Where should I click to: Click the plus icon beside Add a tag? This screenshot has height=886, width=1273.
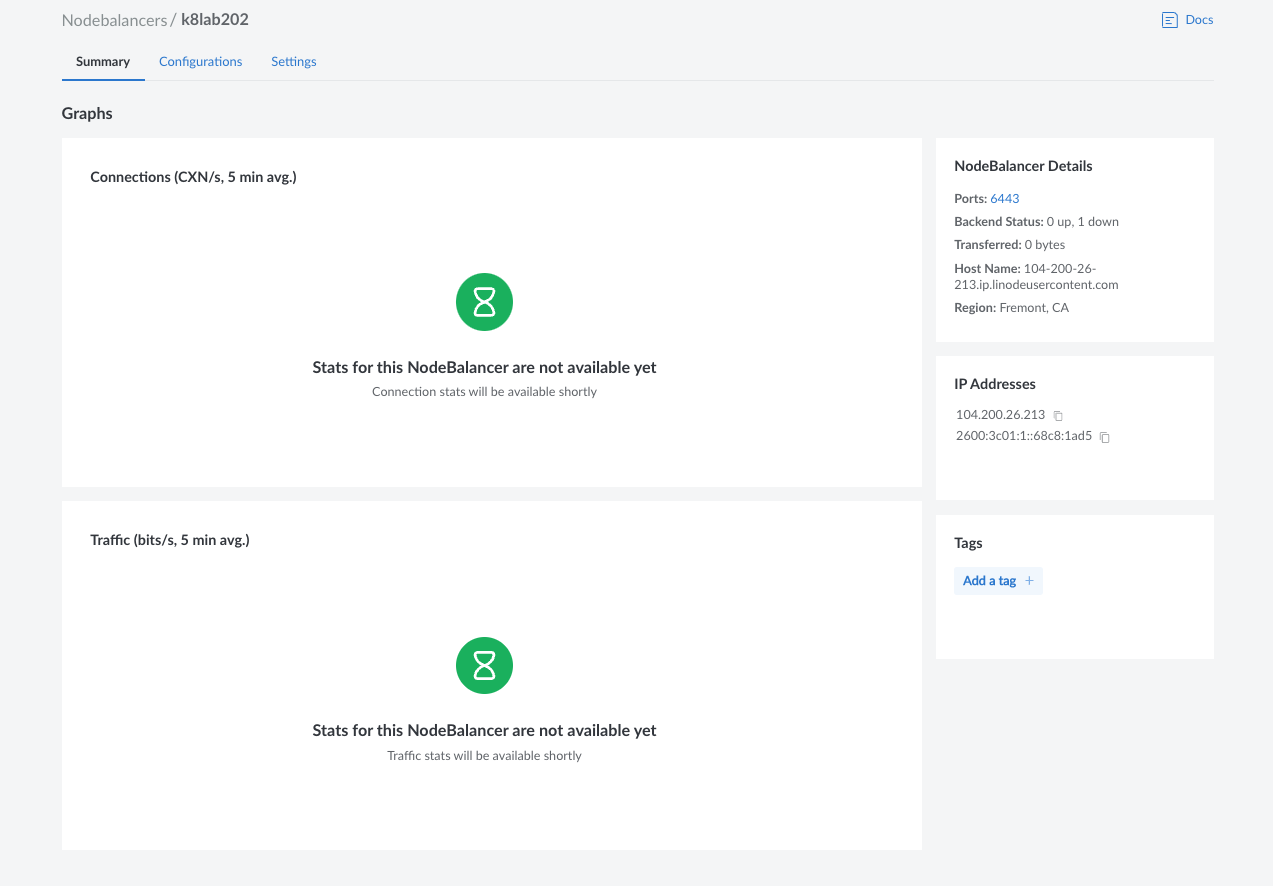(x=1029, y=581)
